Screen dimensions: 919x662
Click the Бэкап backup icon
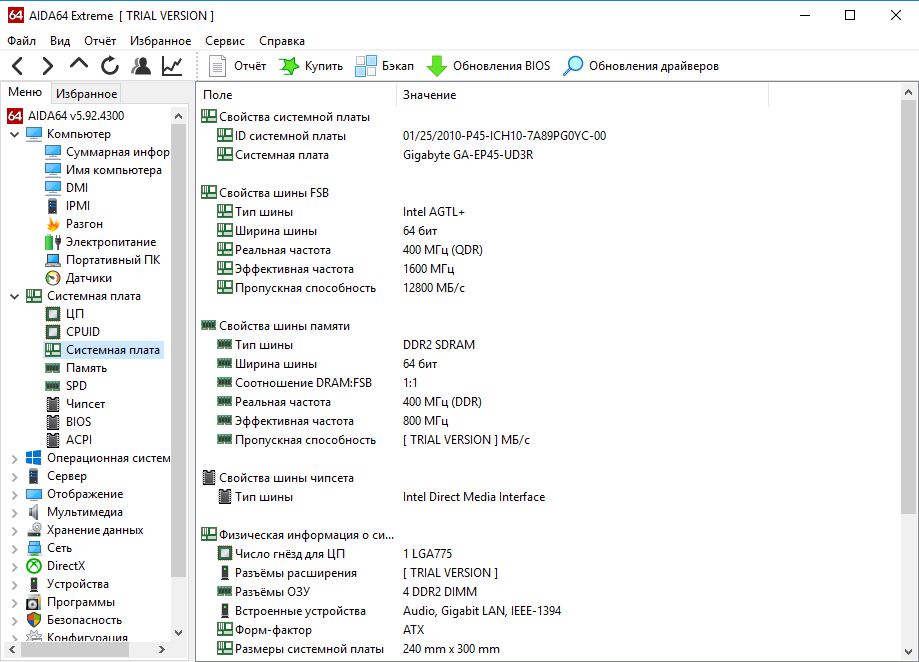pyautogui.click(x=366, y=66)
